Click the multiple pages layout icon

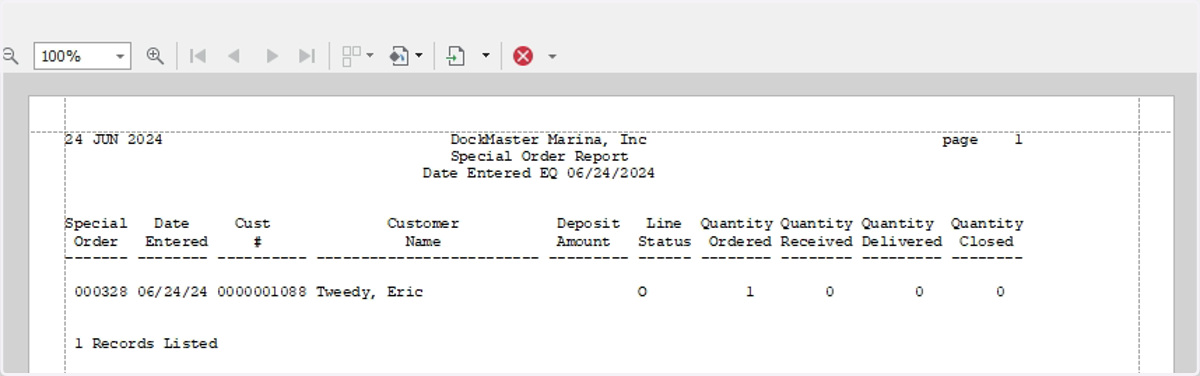click(x=351, y=56)
